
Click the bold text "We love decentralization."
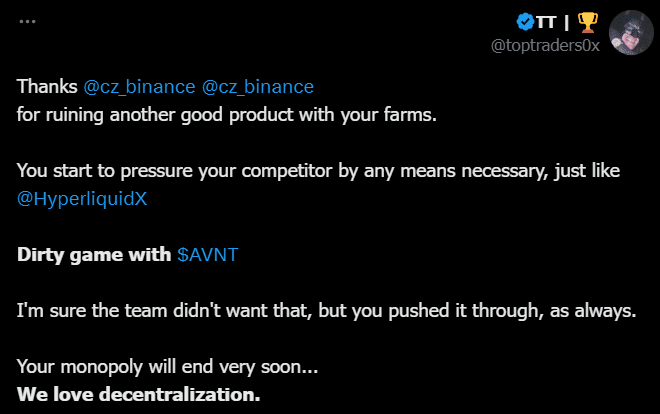(139, 393)
